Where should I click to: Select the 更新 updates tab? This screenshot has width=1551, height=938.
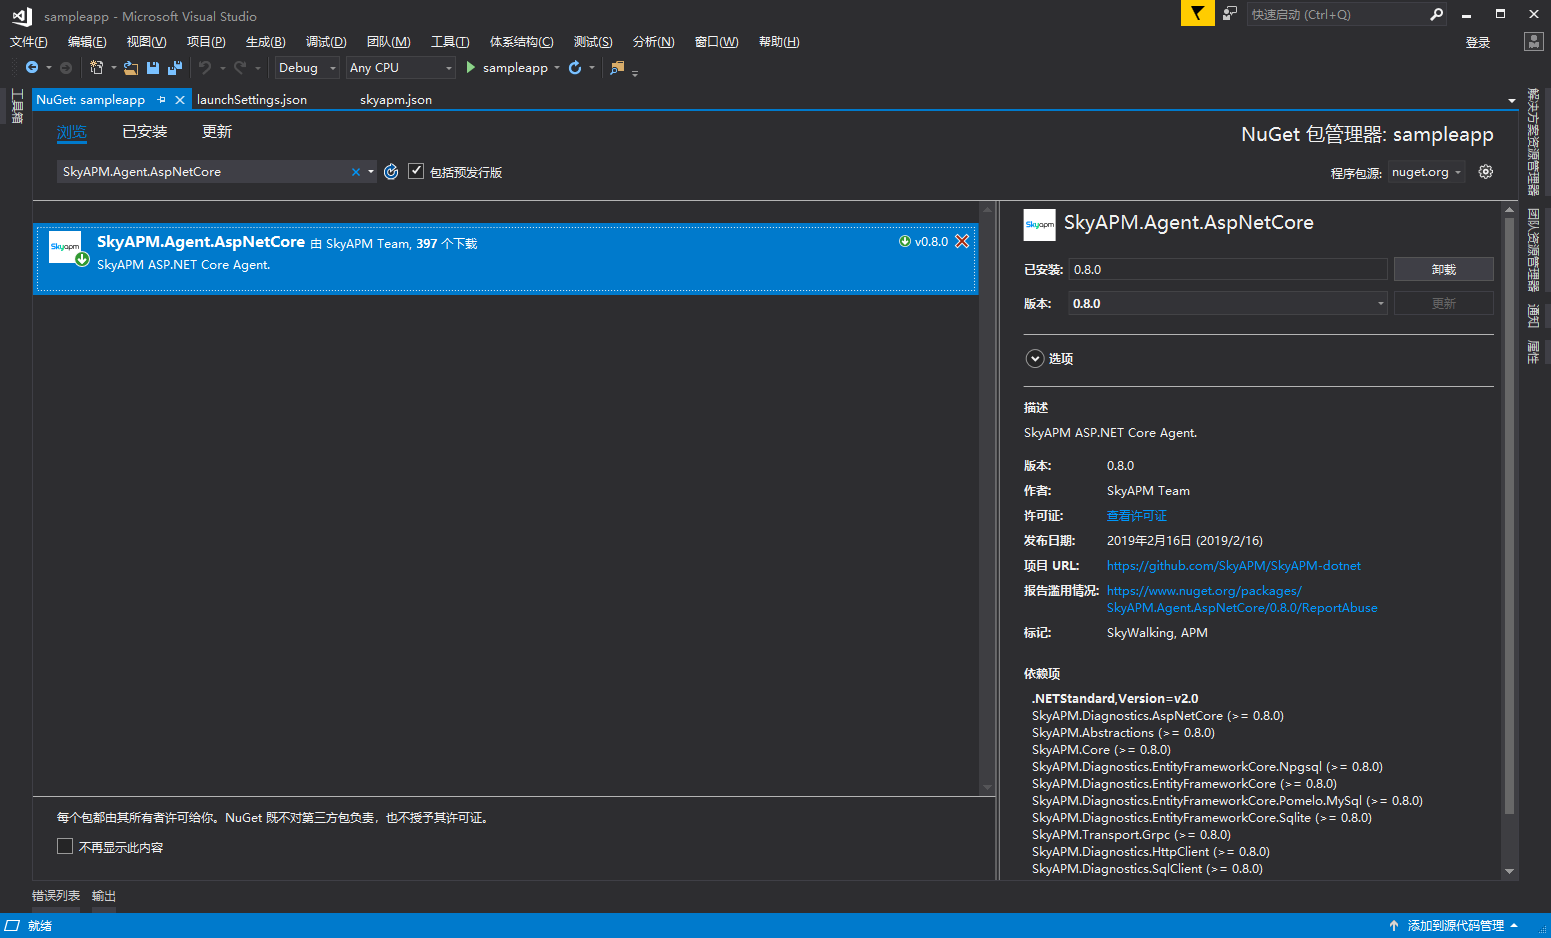click(217, 132)
